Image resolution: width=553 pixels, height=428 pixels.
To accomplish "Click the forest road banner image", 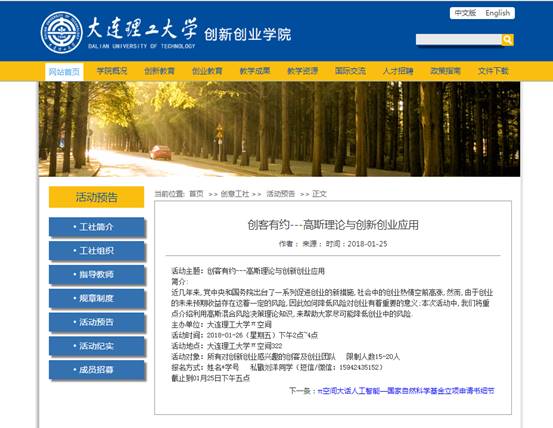I will [x=279, y=129].
